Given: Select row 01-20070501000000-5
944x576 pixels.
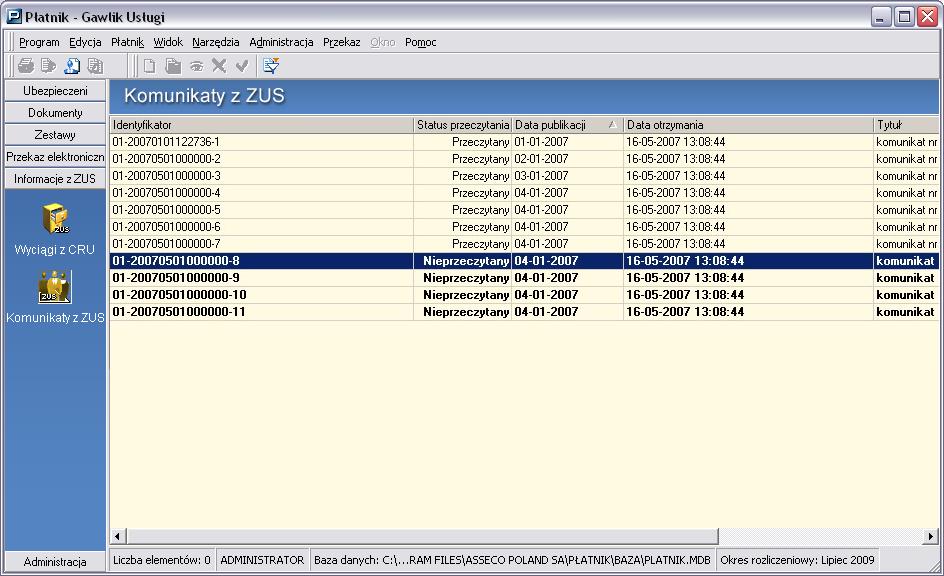Looking at the screenshot, I should 524,210.
